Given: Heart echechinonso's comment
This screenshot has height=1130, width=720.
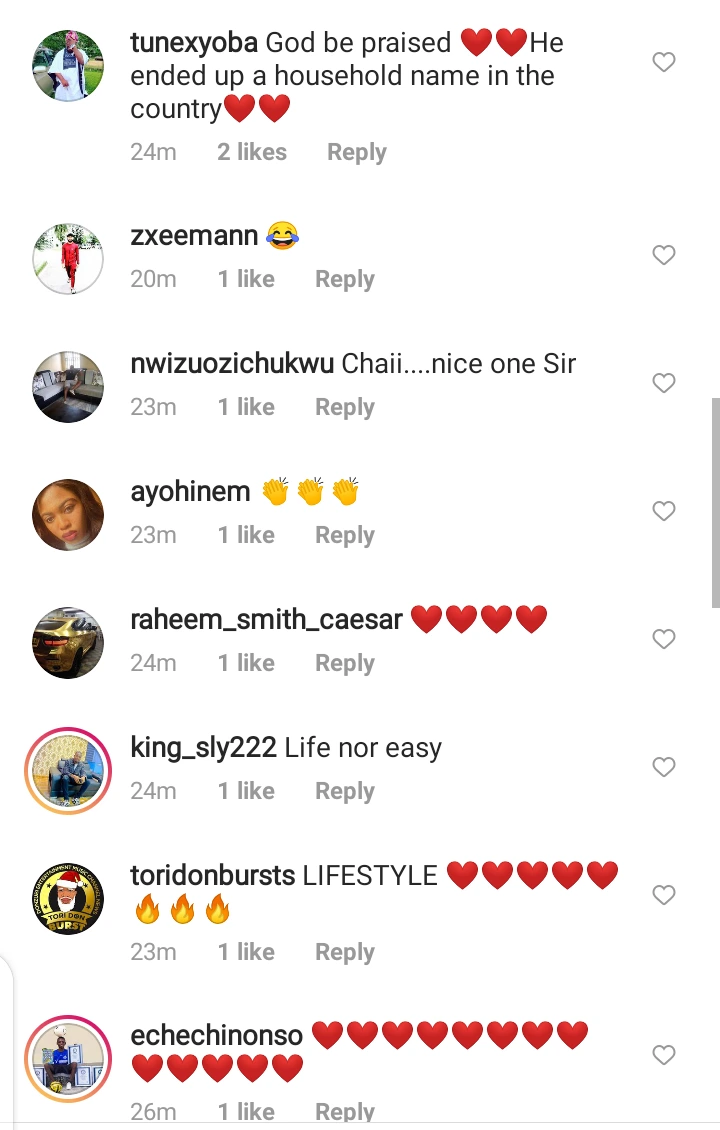Looking at the screenshot, I should [664, 1055].
